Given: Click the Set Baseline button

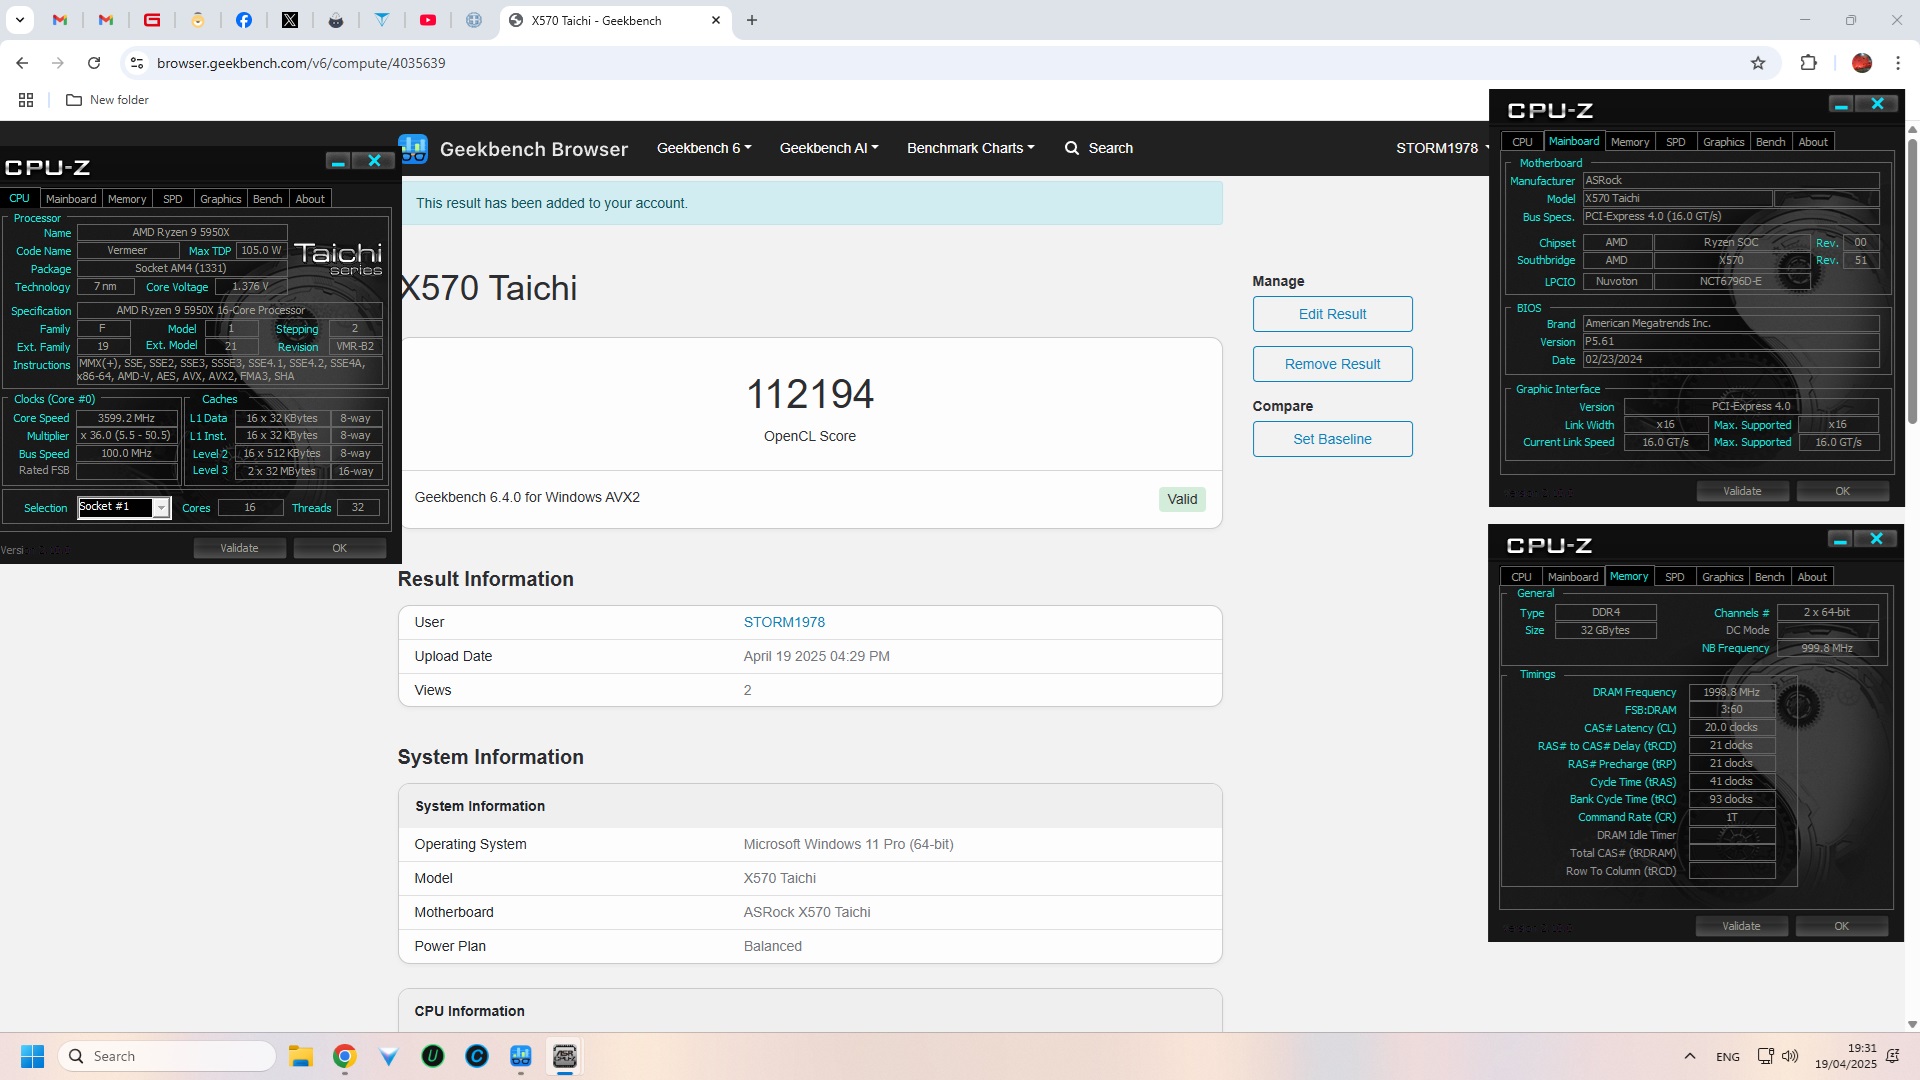Looking at the screenshot, I should click(x=1332, y=439).
